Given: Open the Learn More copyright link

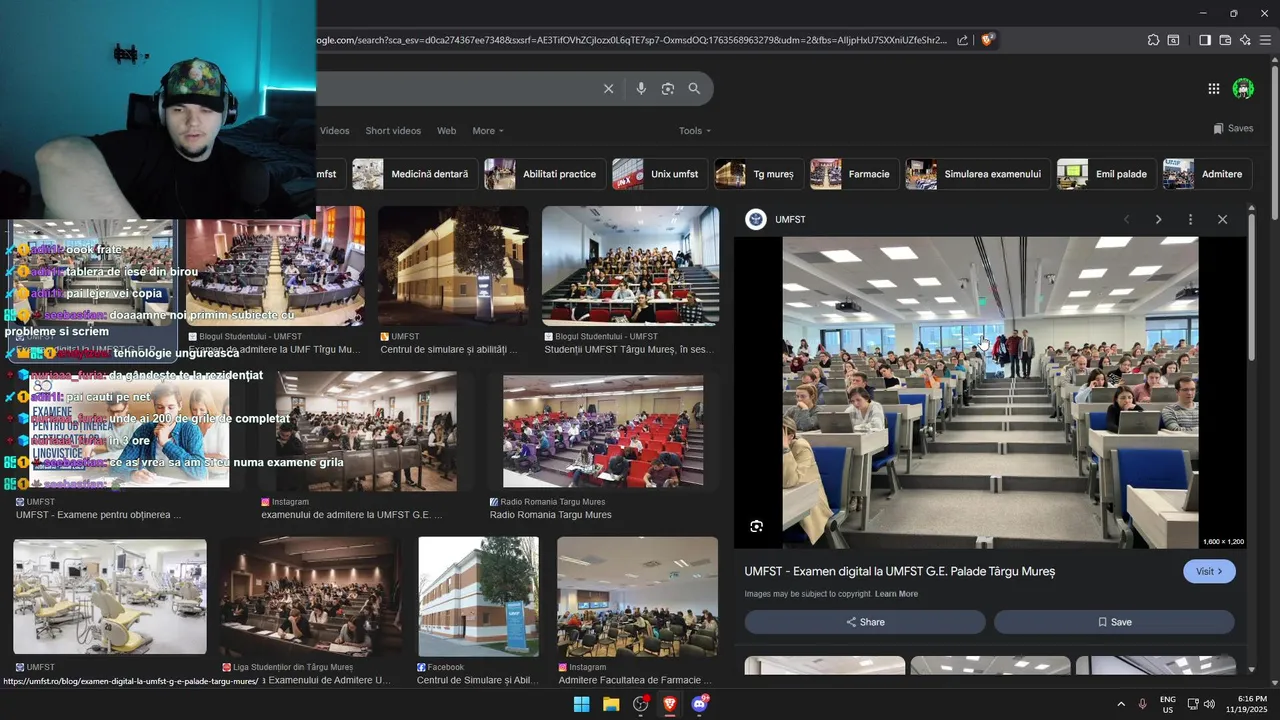Looking at the screenshot, I should 896,594.
